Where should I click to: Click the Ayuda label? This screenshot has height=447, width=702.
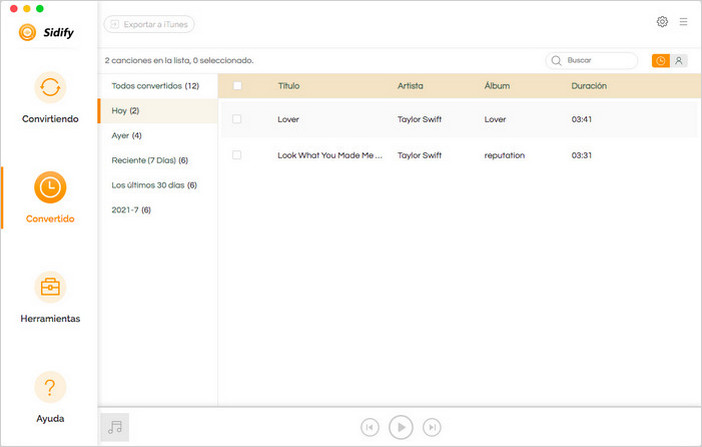pyautogui.click(x=50, y=419)
